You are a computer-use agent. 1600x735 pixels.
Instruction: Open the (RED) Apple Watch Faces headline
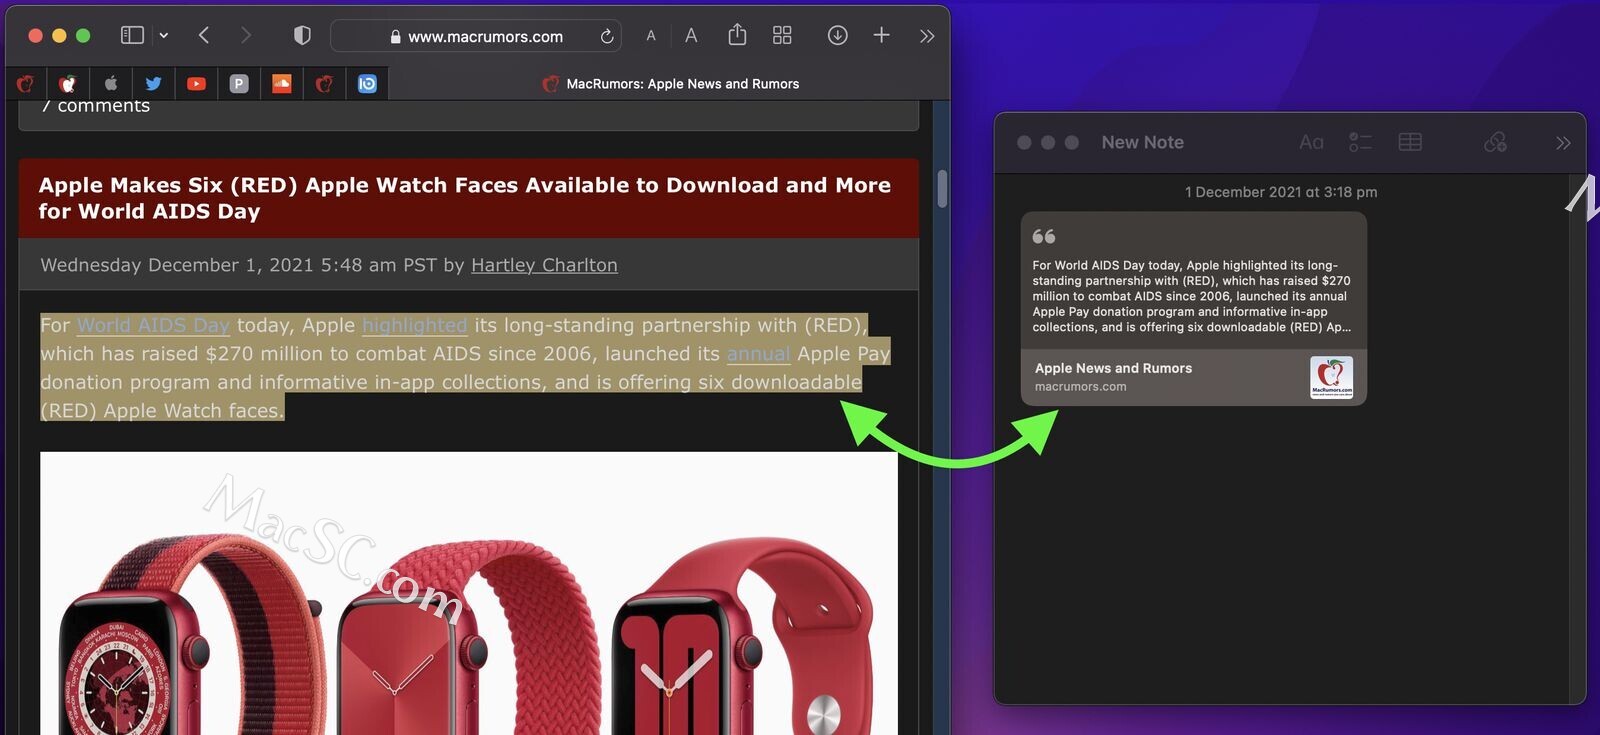(x=464, y=198)
